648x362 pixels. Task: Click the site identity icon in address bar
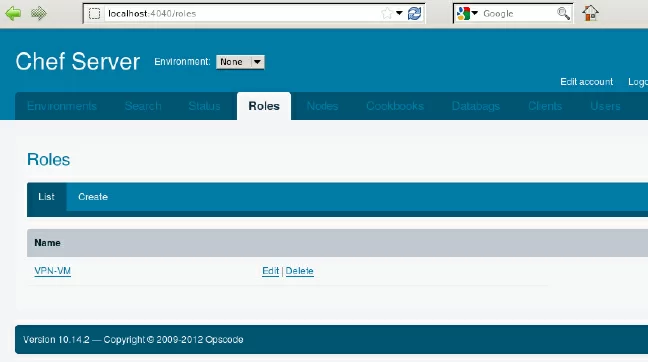94,14
